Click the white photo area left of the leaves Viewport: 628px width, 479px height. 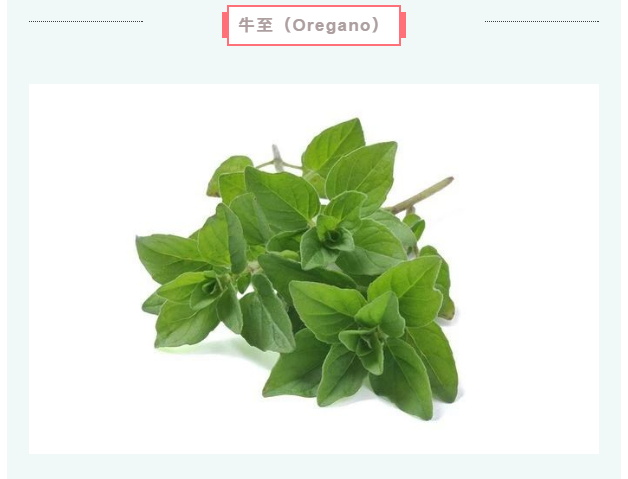click(x=80, y=269)
